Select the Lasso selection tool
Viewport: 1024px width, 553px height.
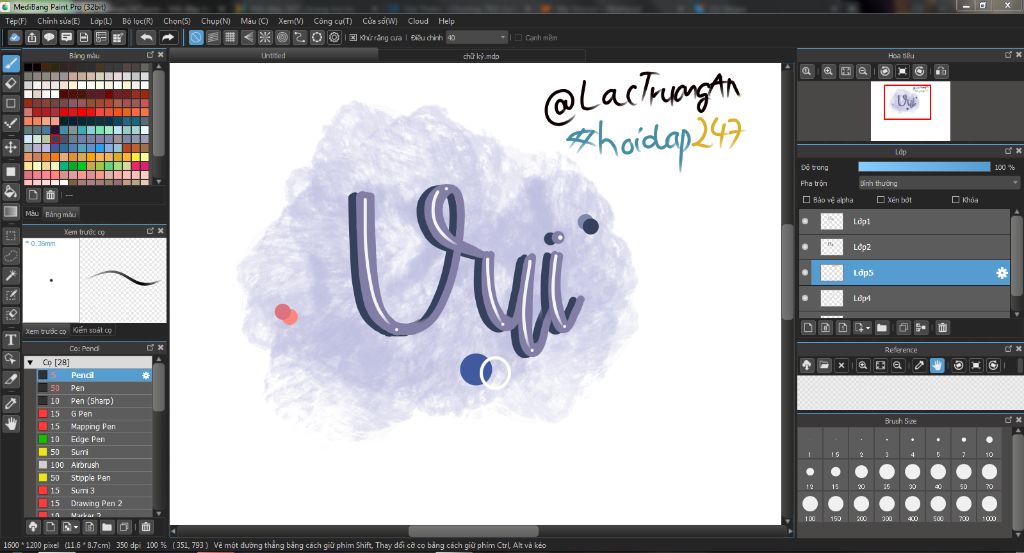[x=11, y=255]
